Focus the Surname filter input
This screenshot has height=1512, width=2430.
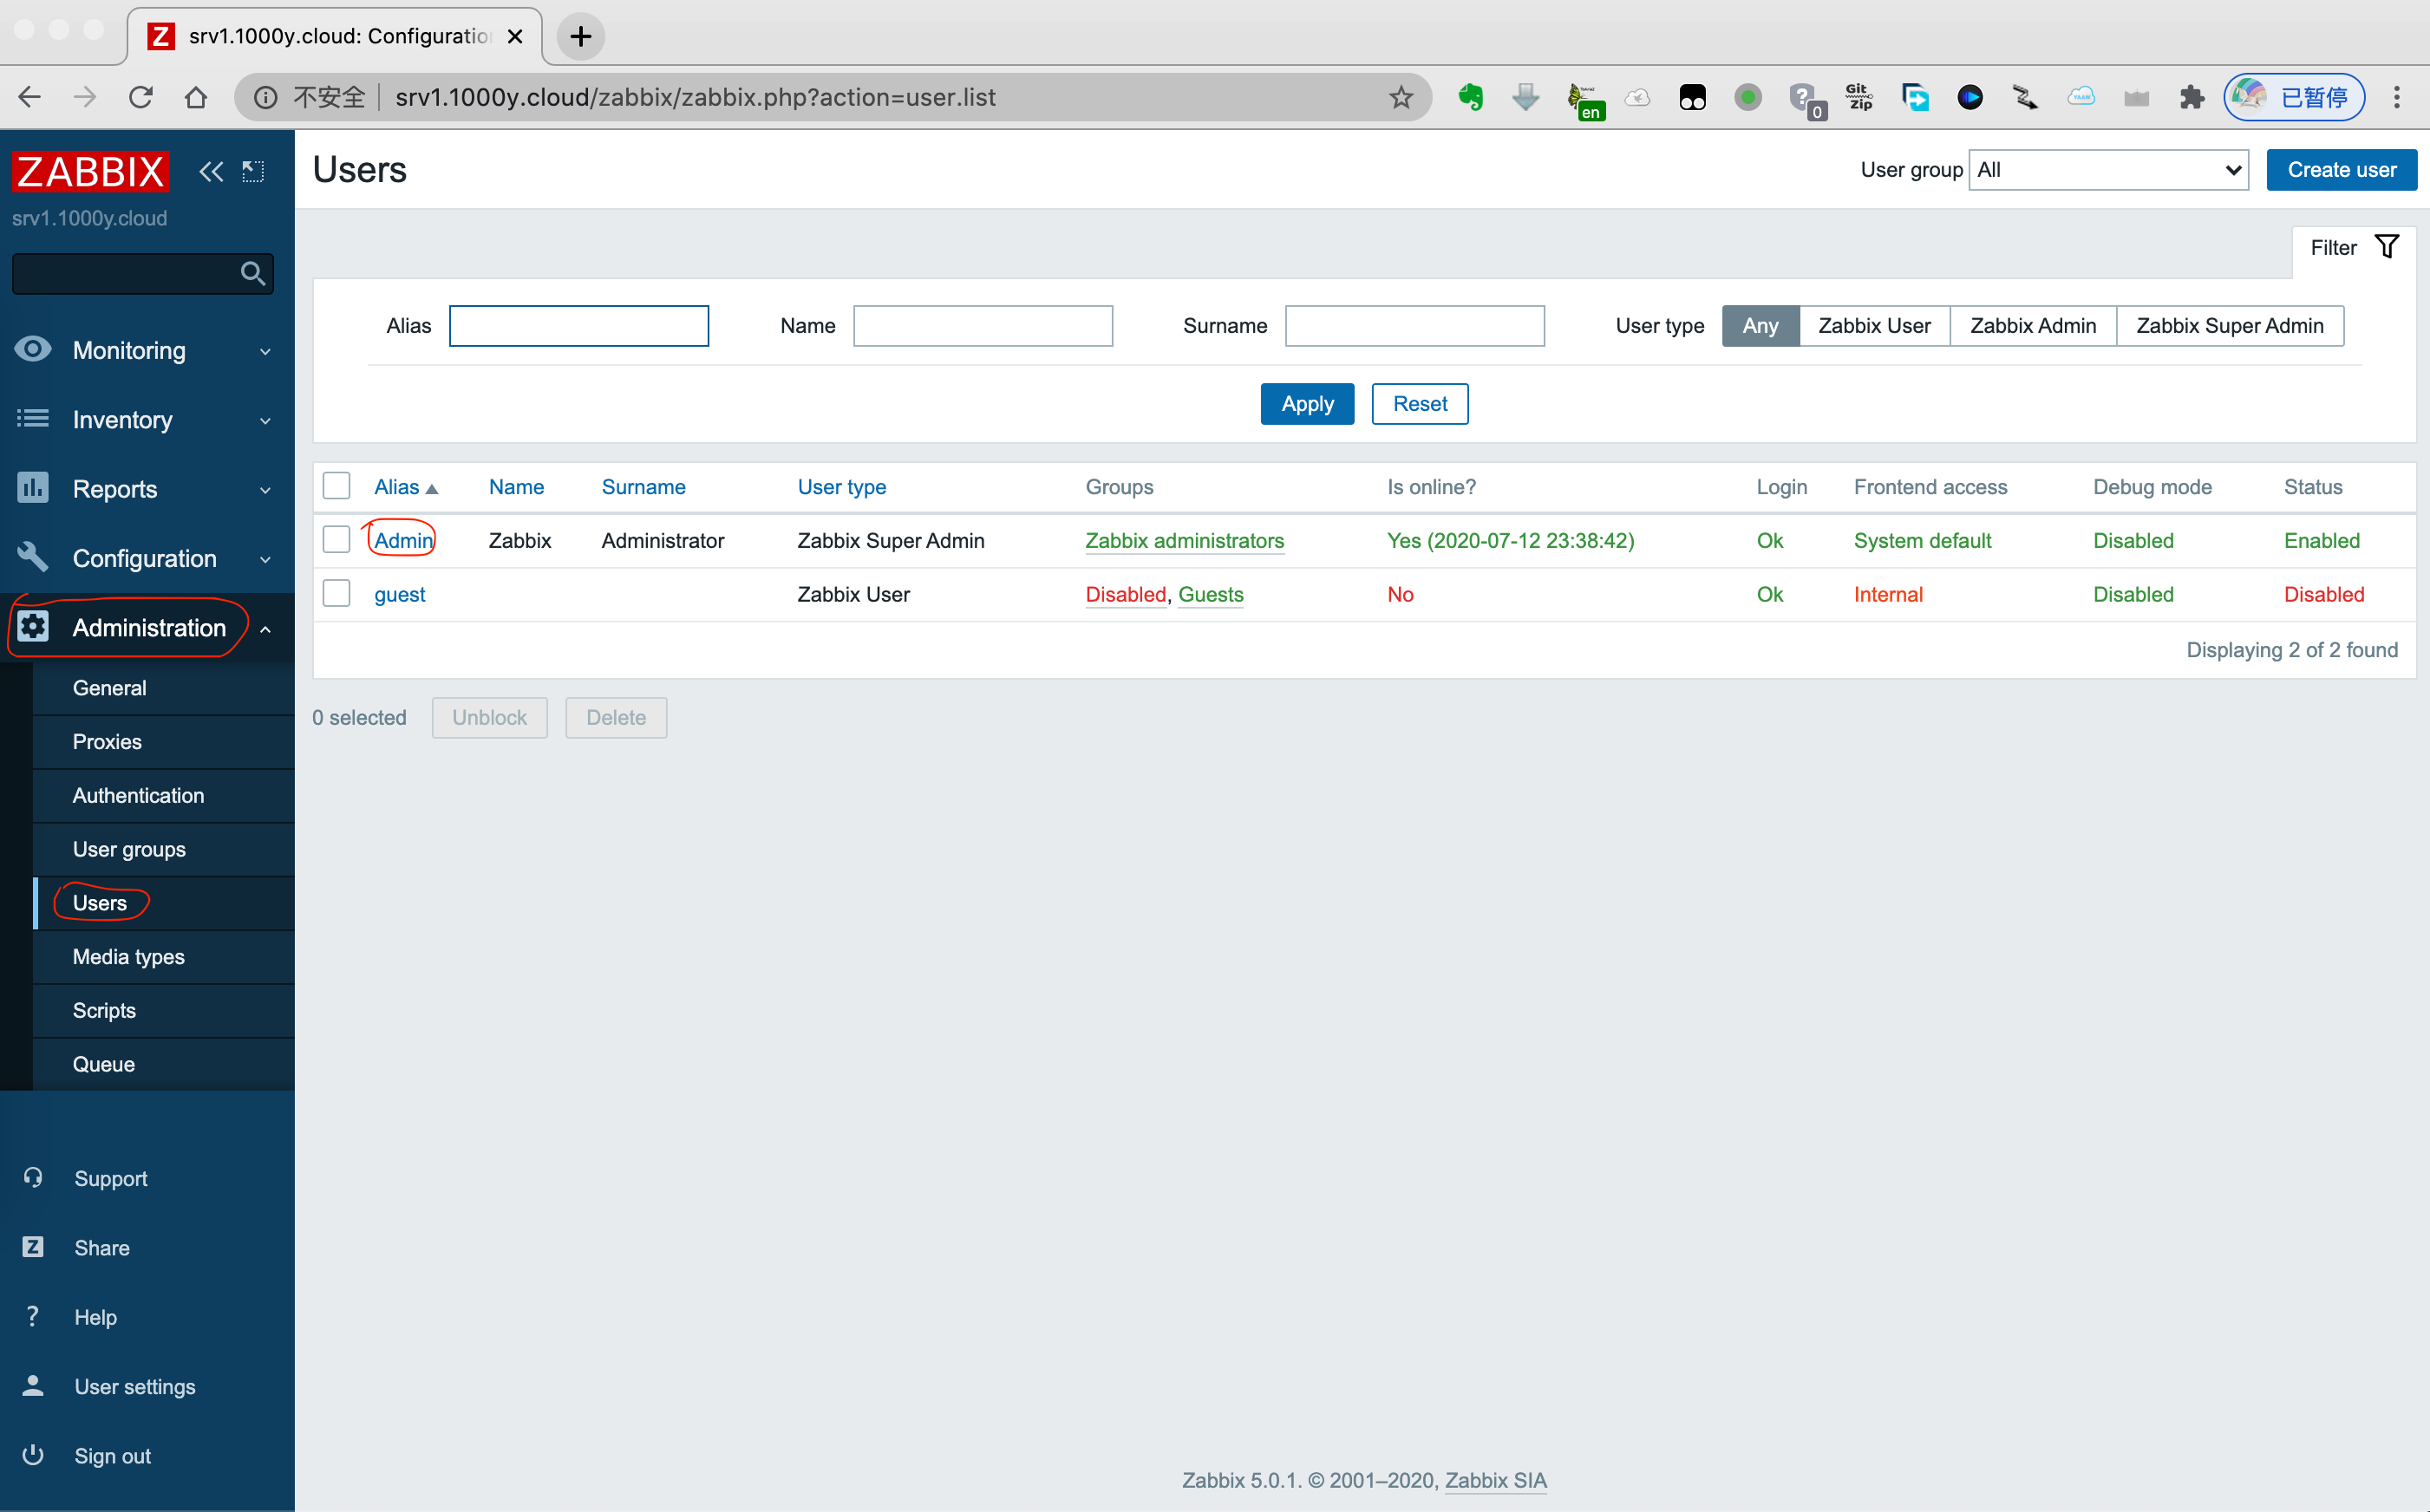coord(1414,326)
